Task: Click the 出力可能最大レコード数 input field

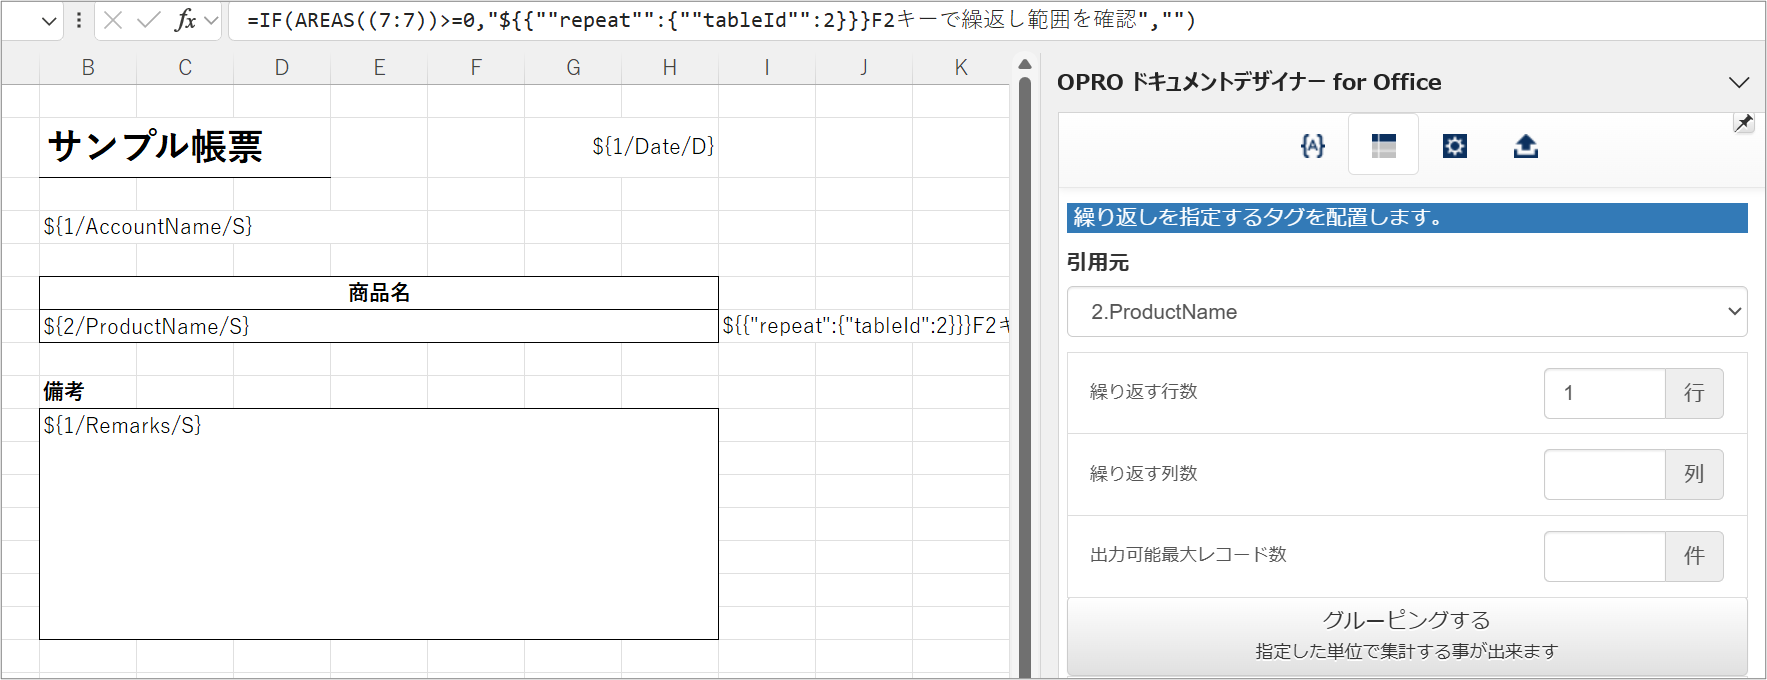Action: 1604,556
